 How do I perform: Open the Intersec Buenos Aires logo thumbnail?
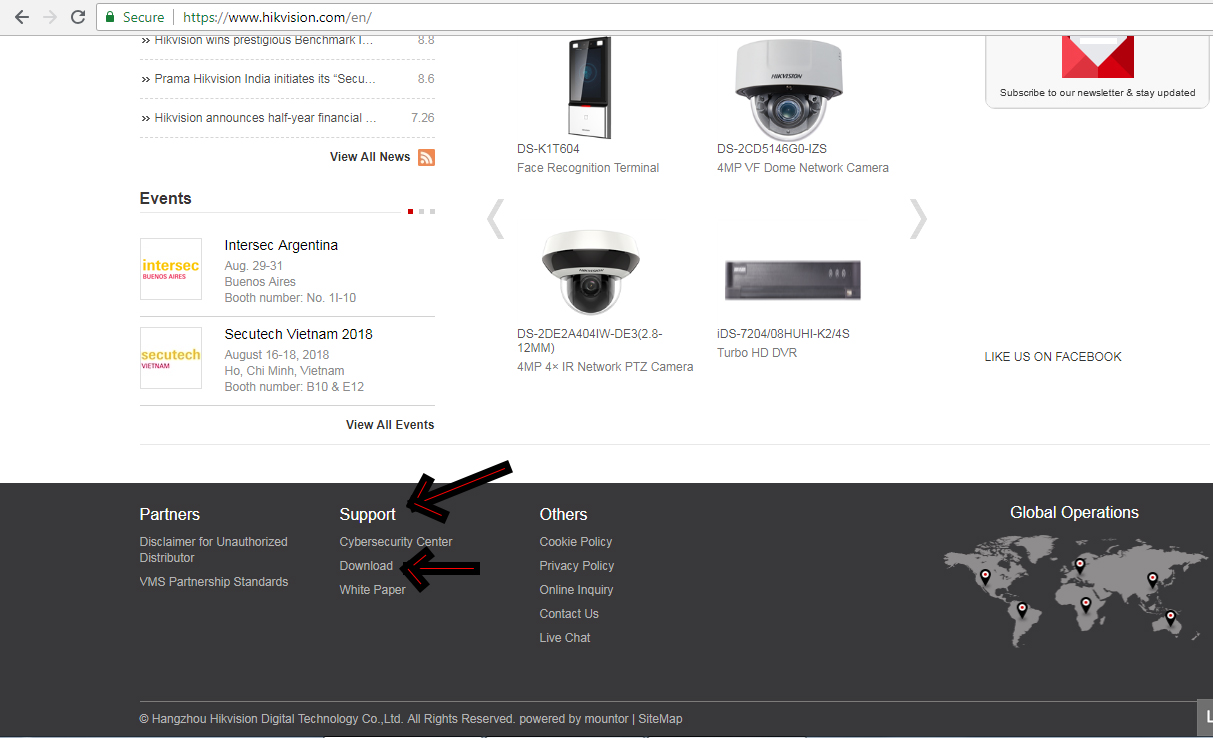[x=171, y=269]
